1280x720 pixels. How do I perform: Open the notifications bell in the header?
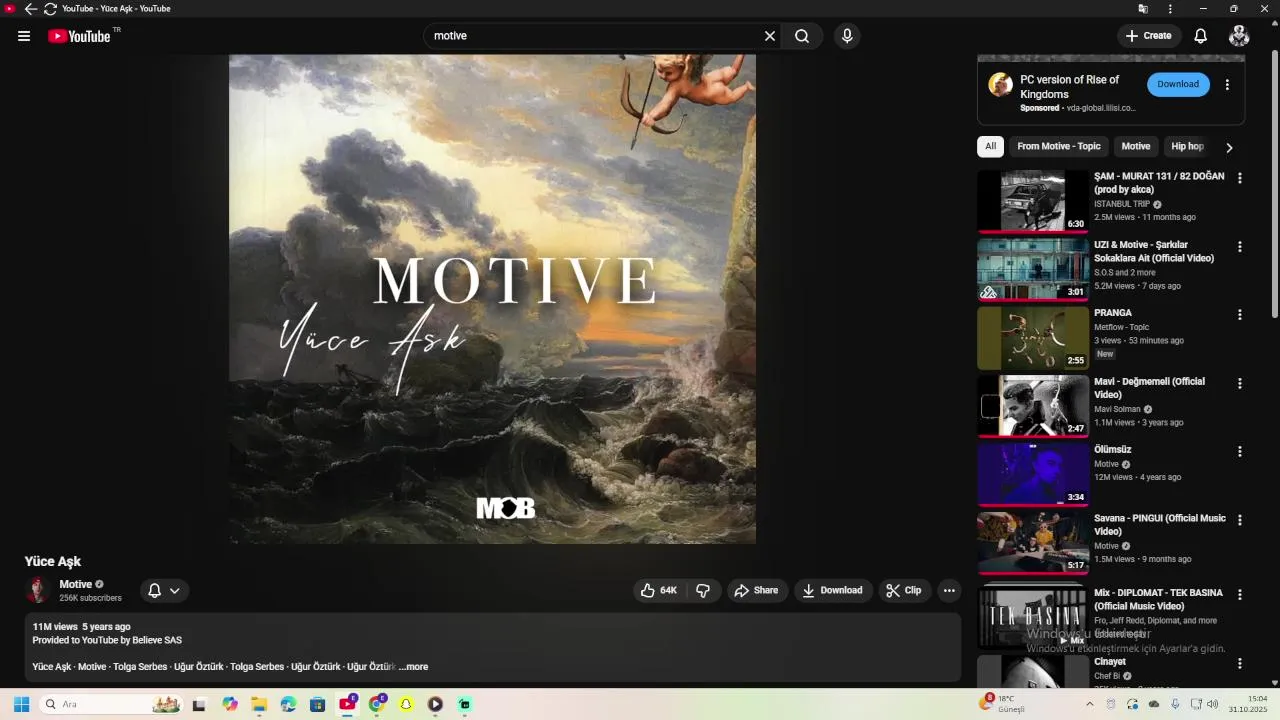pyautogui.click(x=1201, y=36)
